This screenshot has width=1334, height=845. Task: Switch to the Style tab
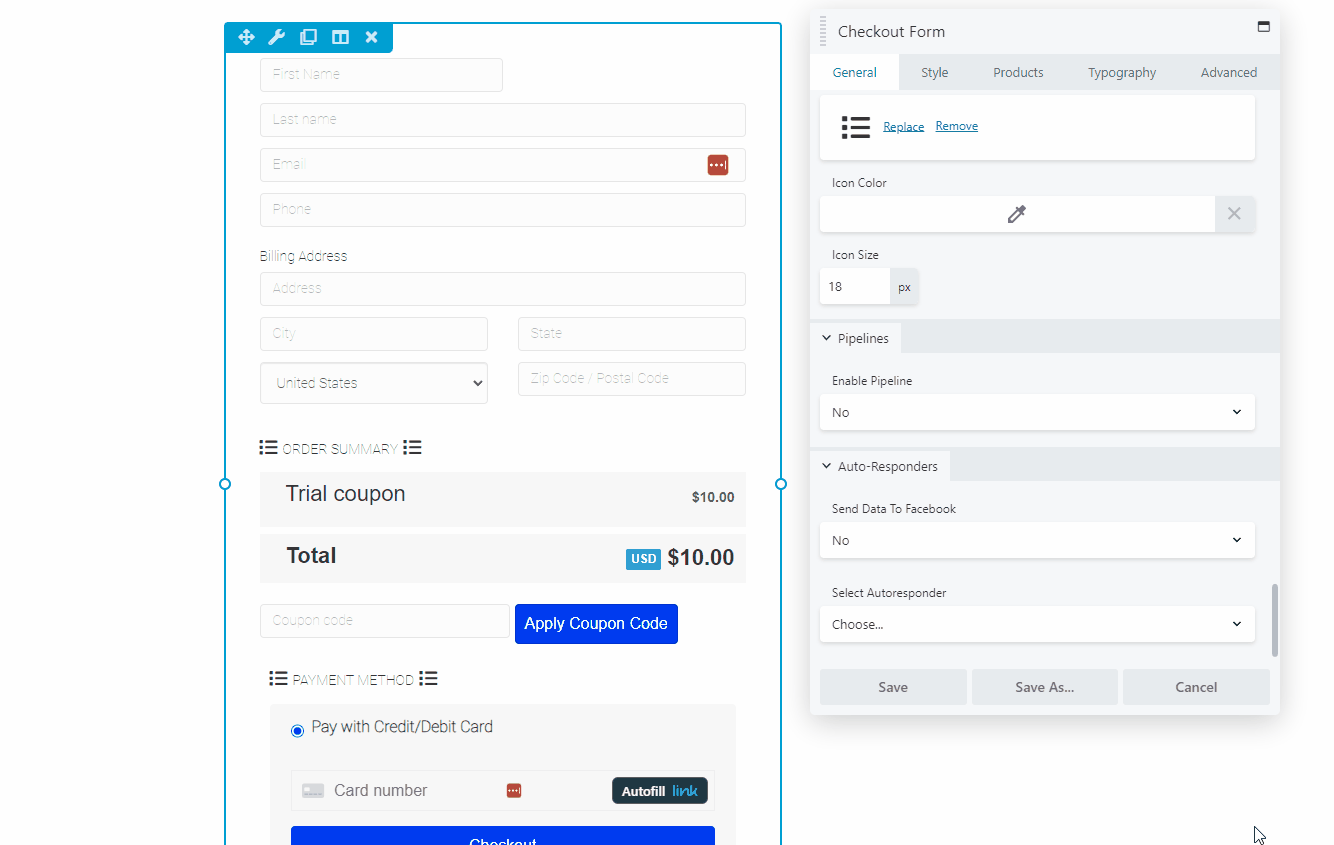(x=934, y=72)
